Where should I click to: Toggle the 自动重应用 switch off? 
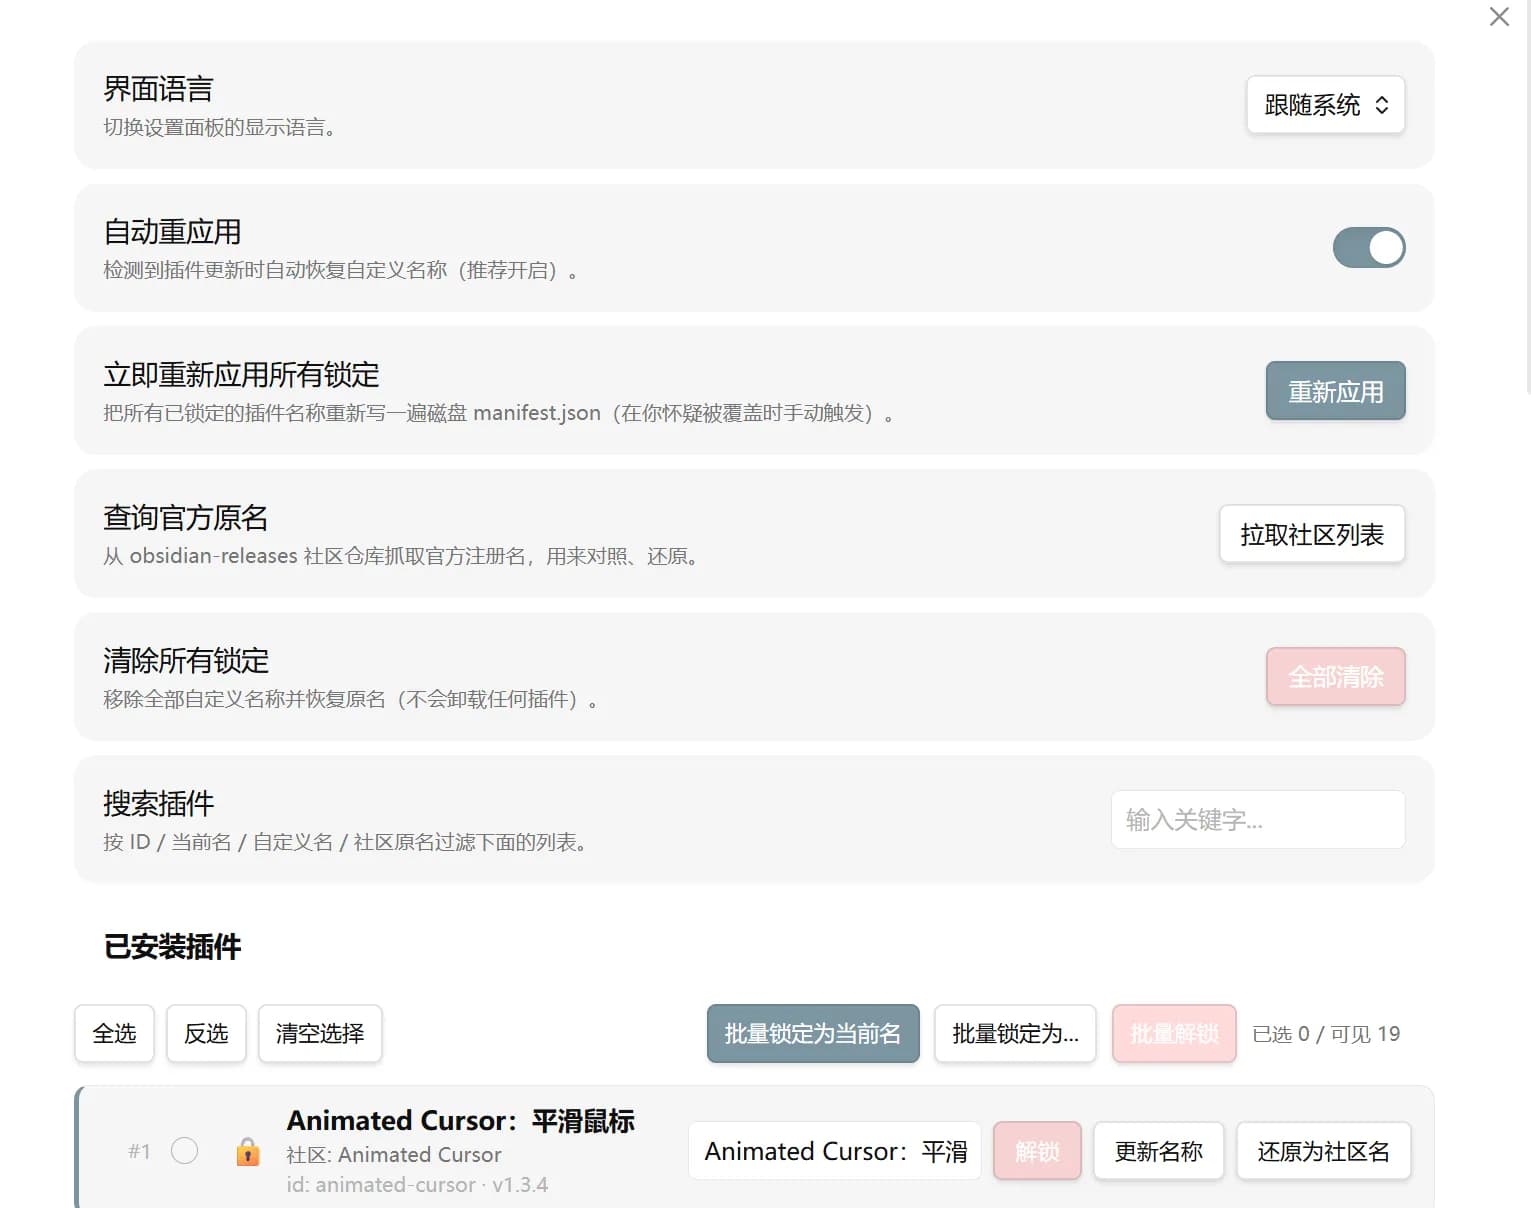[1369, 248]
